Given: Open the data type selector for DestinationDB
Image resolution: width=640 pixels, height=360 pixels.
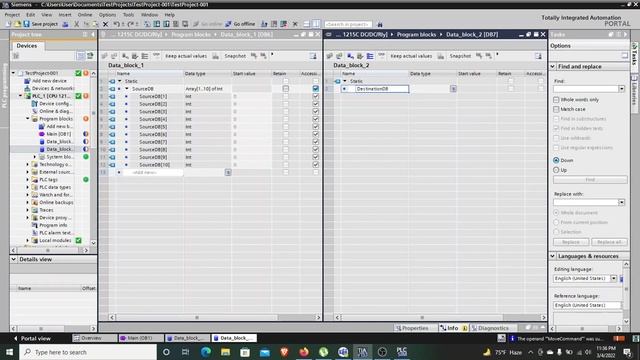Looking at the screenshot, I should (x=453, y=89).
